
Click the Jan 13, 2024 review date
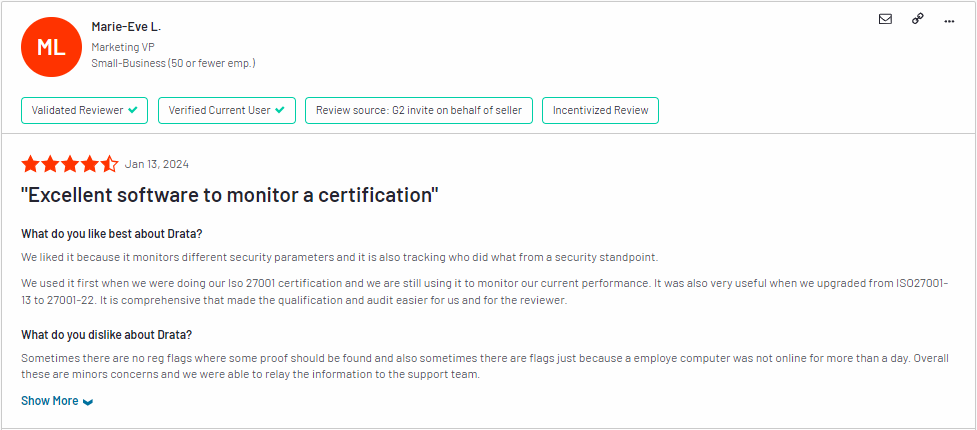click(156, 165)
